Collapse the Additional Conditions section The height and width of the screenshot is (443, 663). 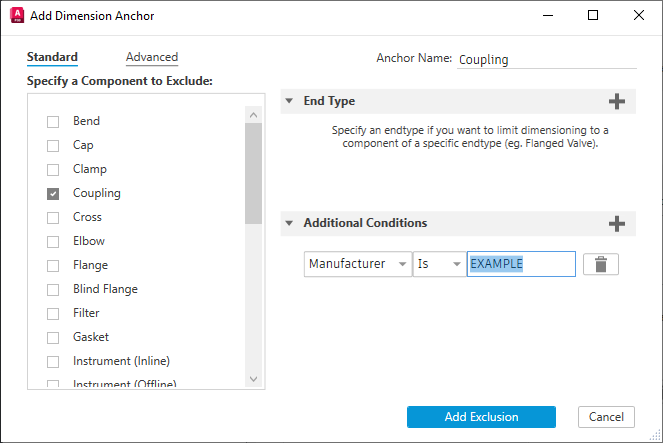click(289, 223)
